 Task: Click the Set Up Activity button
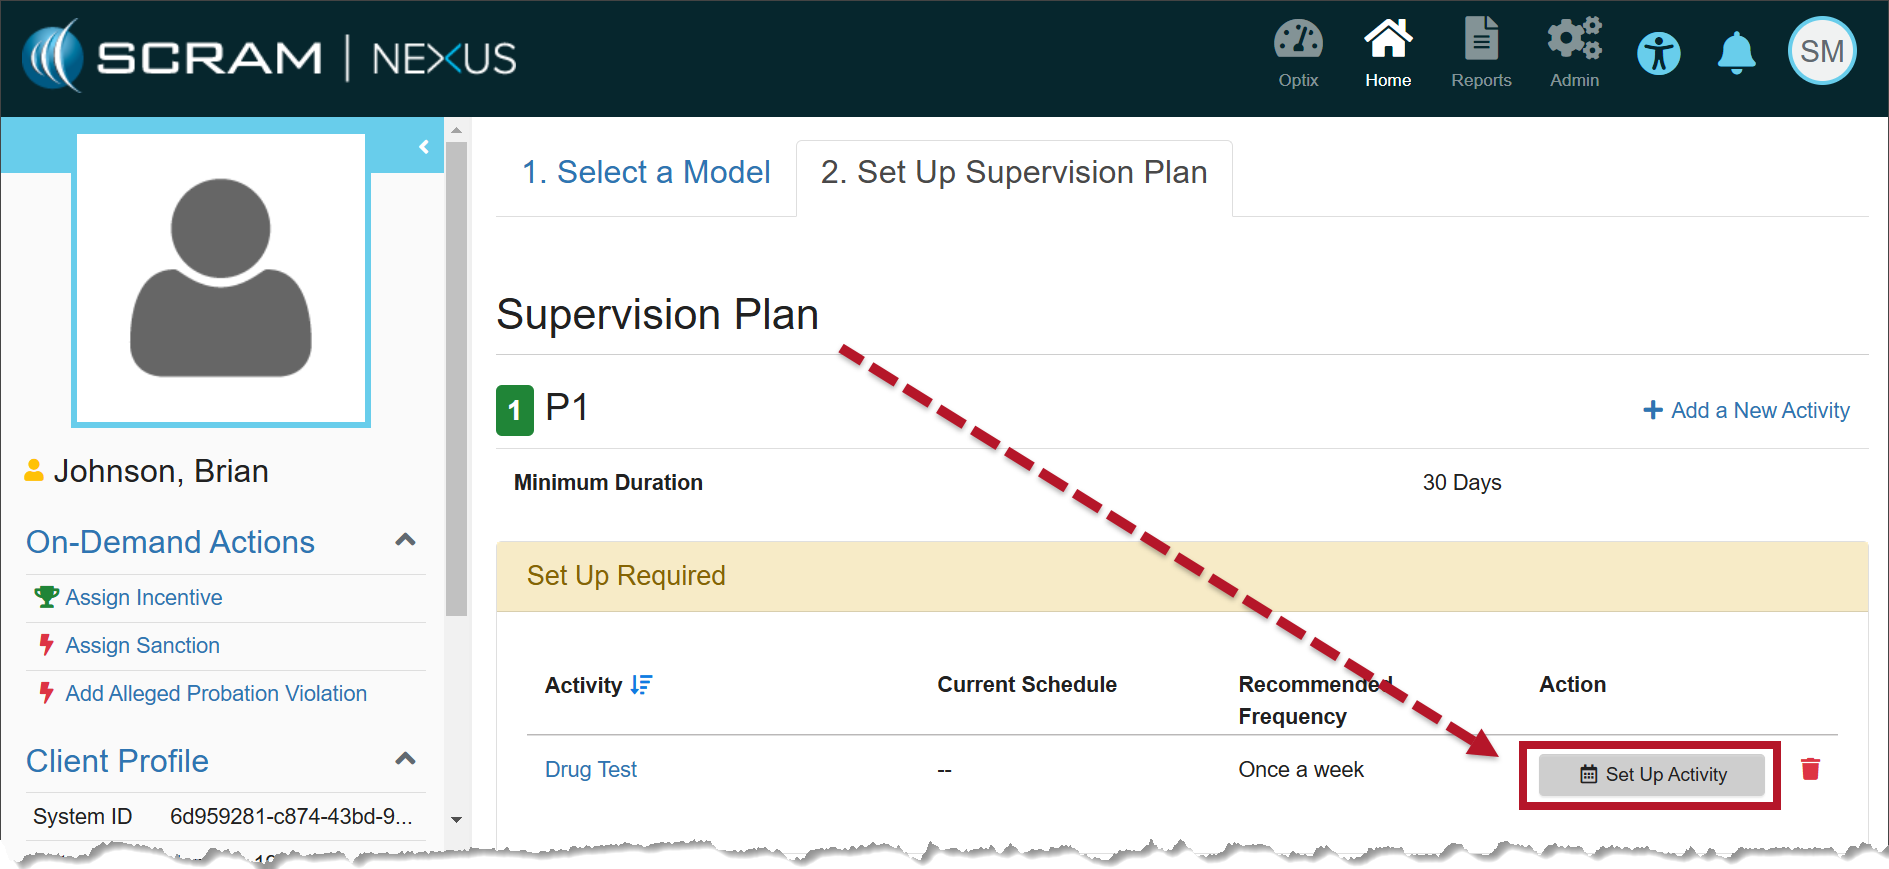[x=1652, y=775]
